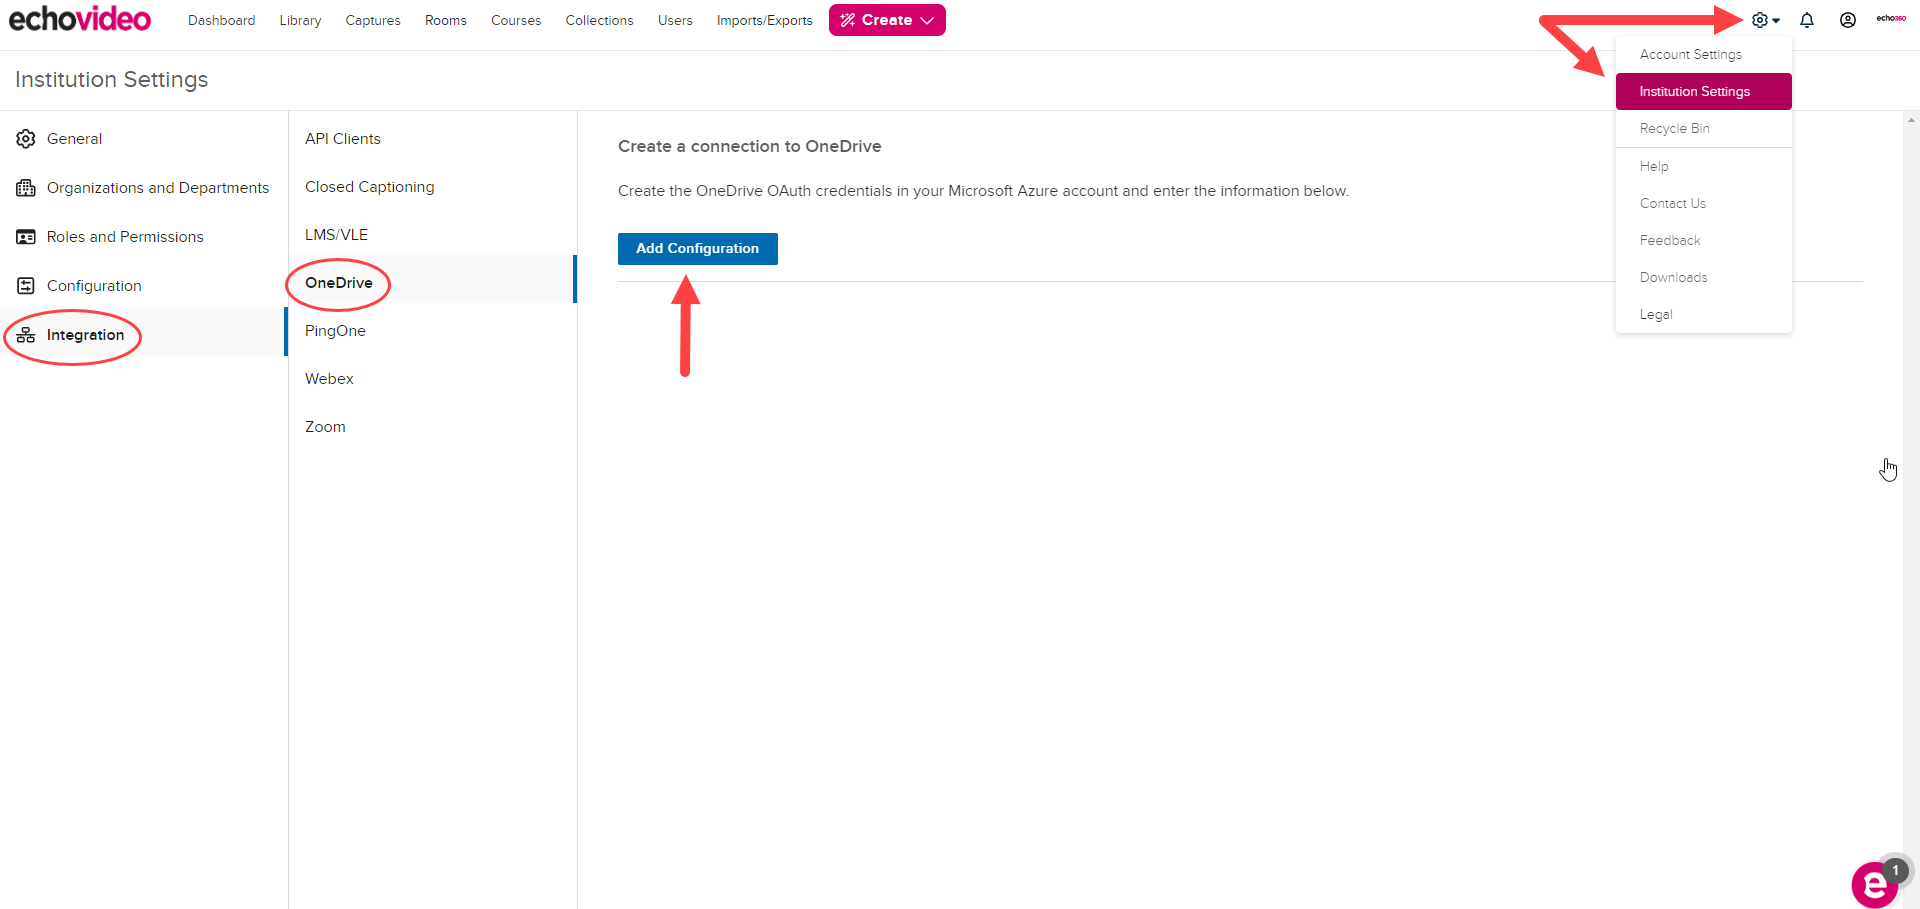This screenshot has height=909, width=1920.
Task: Click the scrollbar up arrow
Action: (1911, 120)
